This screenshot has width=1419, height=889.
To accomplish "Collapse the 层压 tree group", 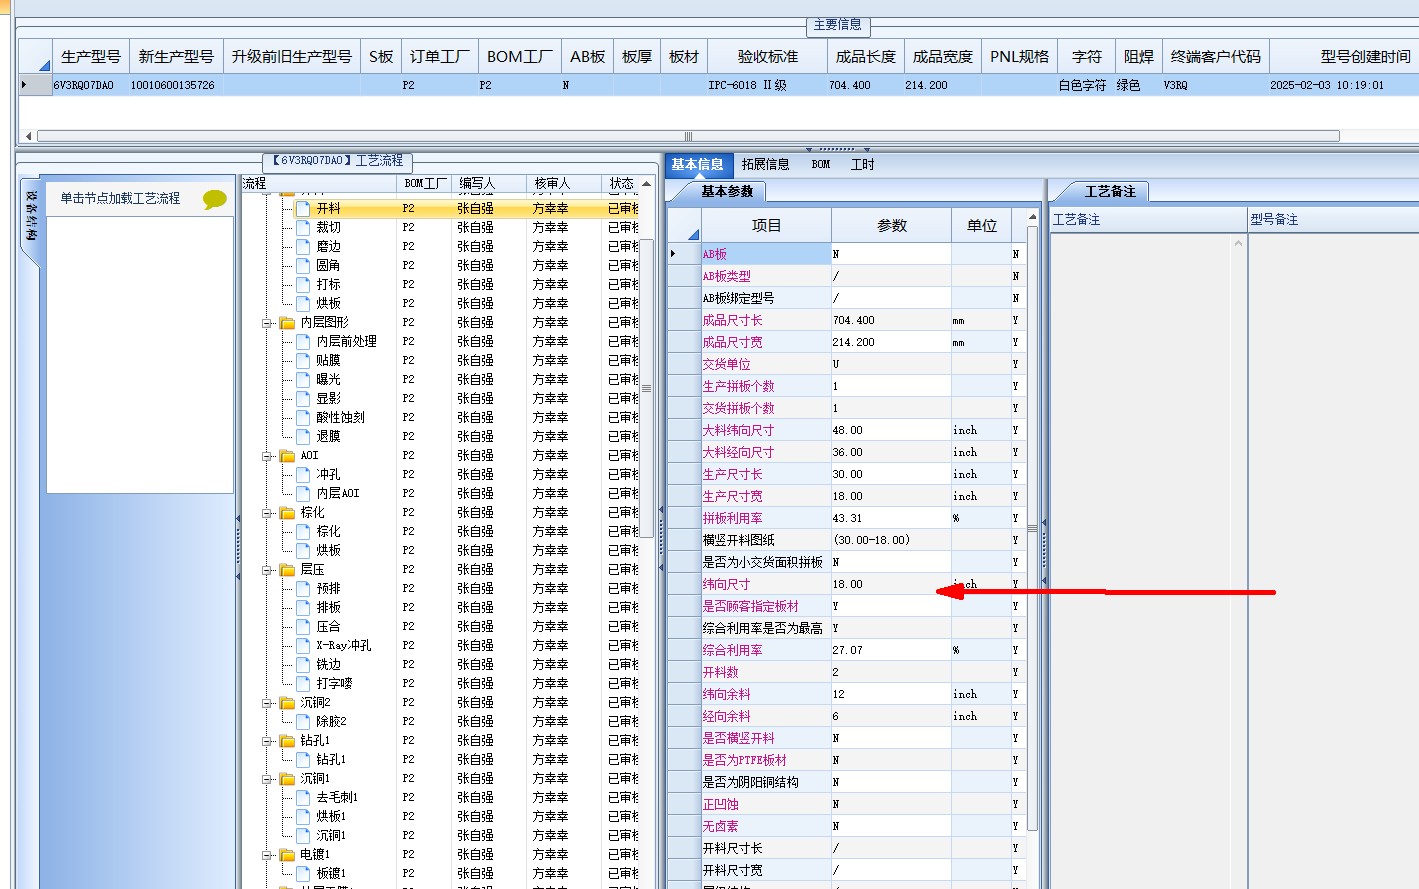I will click(268, 570).
